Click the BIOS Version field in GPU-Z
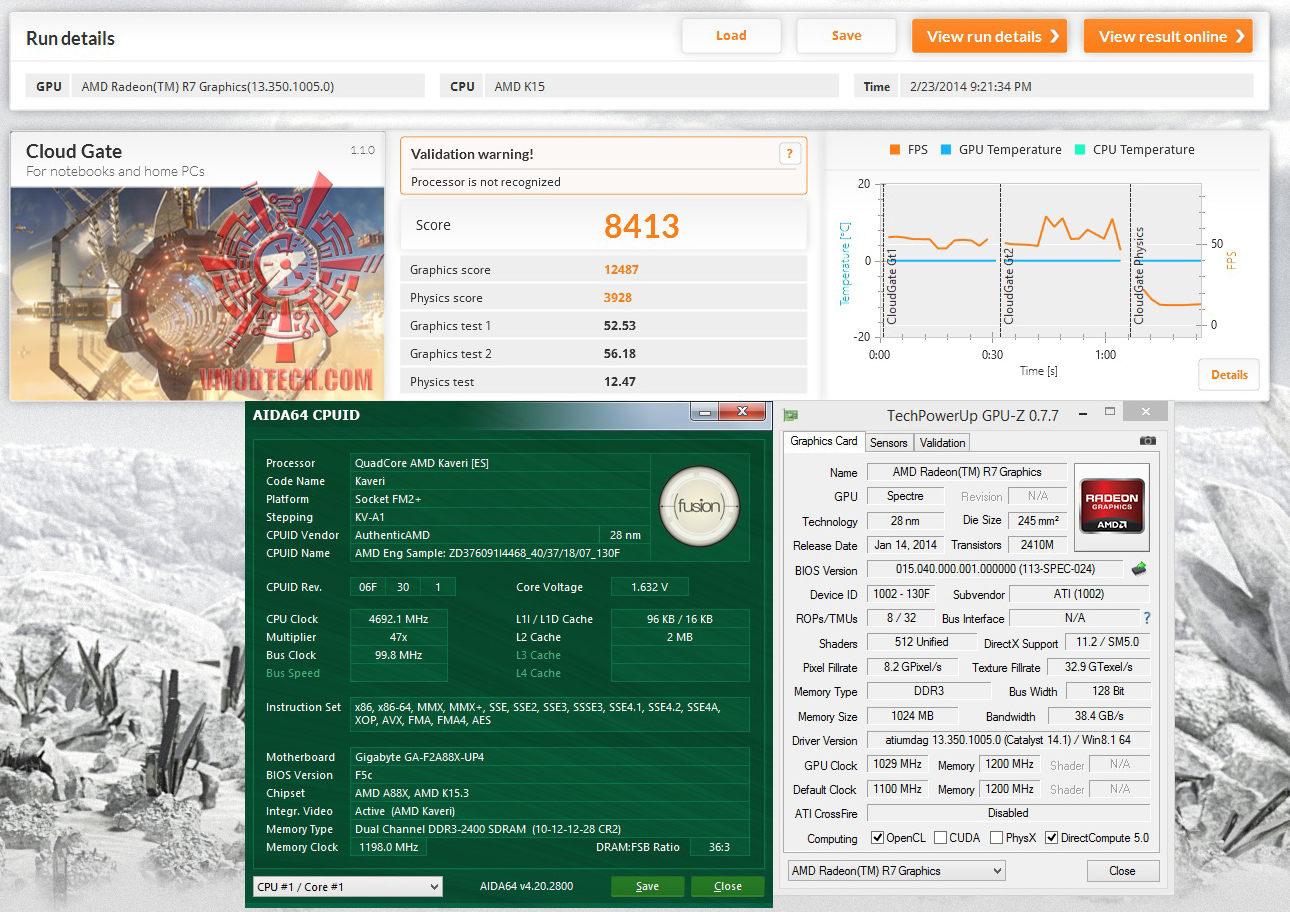This screenshot has height=912, width=1290. pos(995,570)
